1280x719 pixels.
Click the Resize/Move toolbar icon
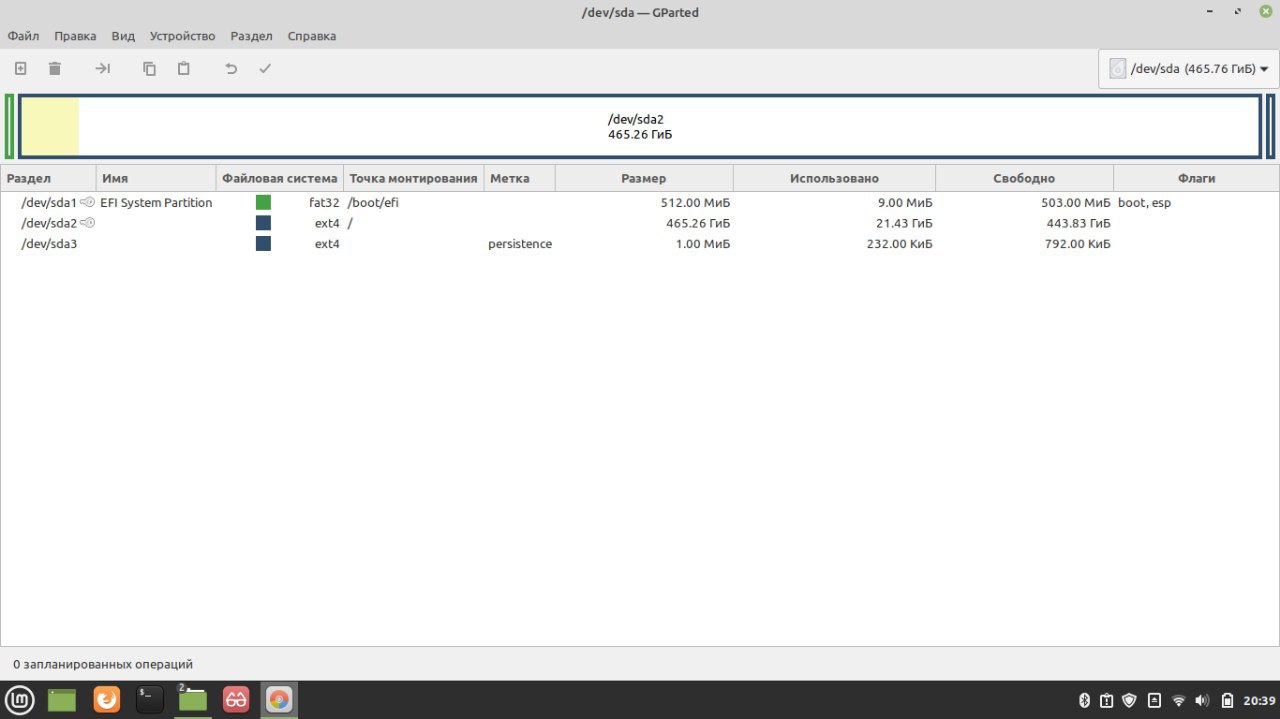coord(102,69)
